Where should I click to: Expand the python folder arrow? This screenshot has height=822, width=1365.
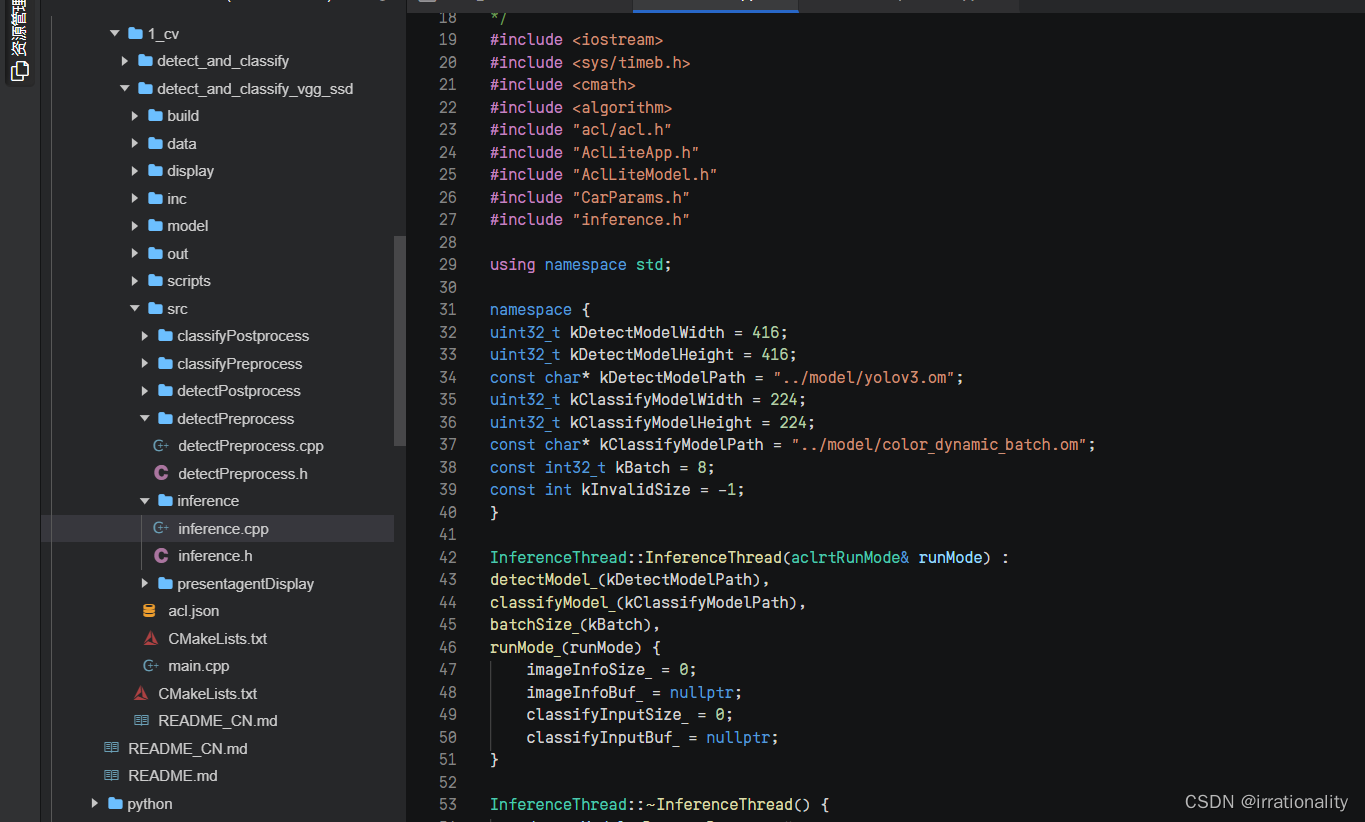click(x=95, y=803)
